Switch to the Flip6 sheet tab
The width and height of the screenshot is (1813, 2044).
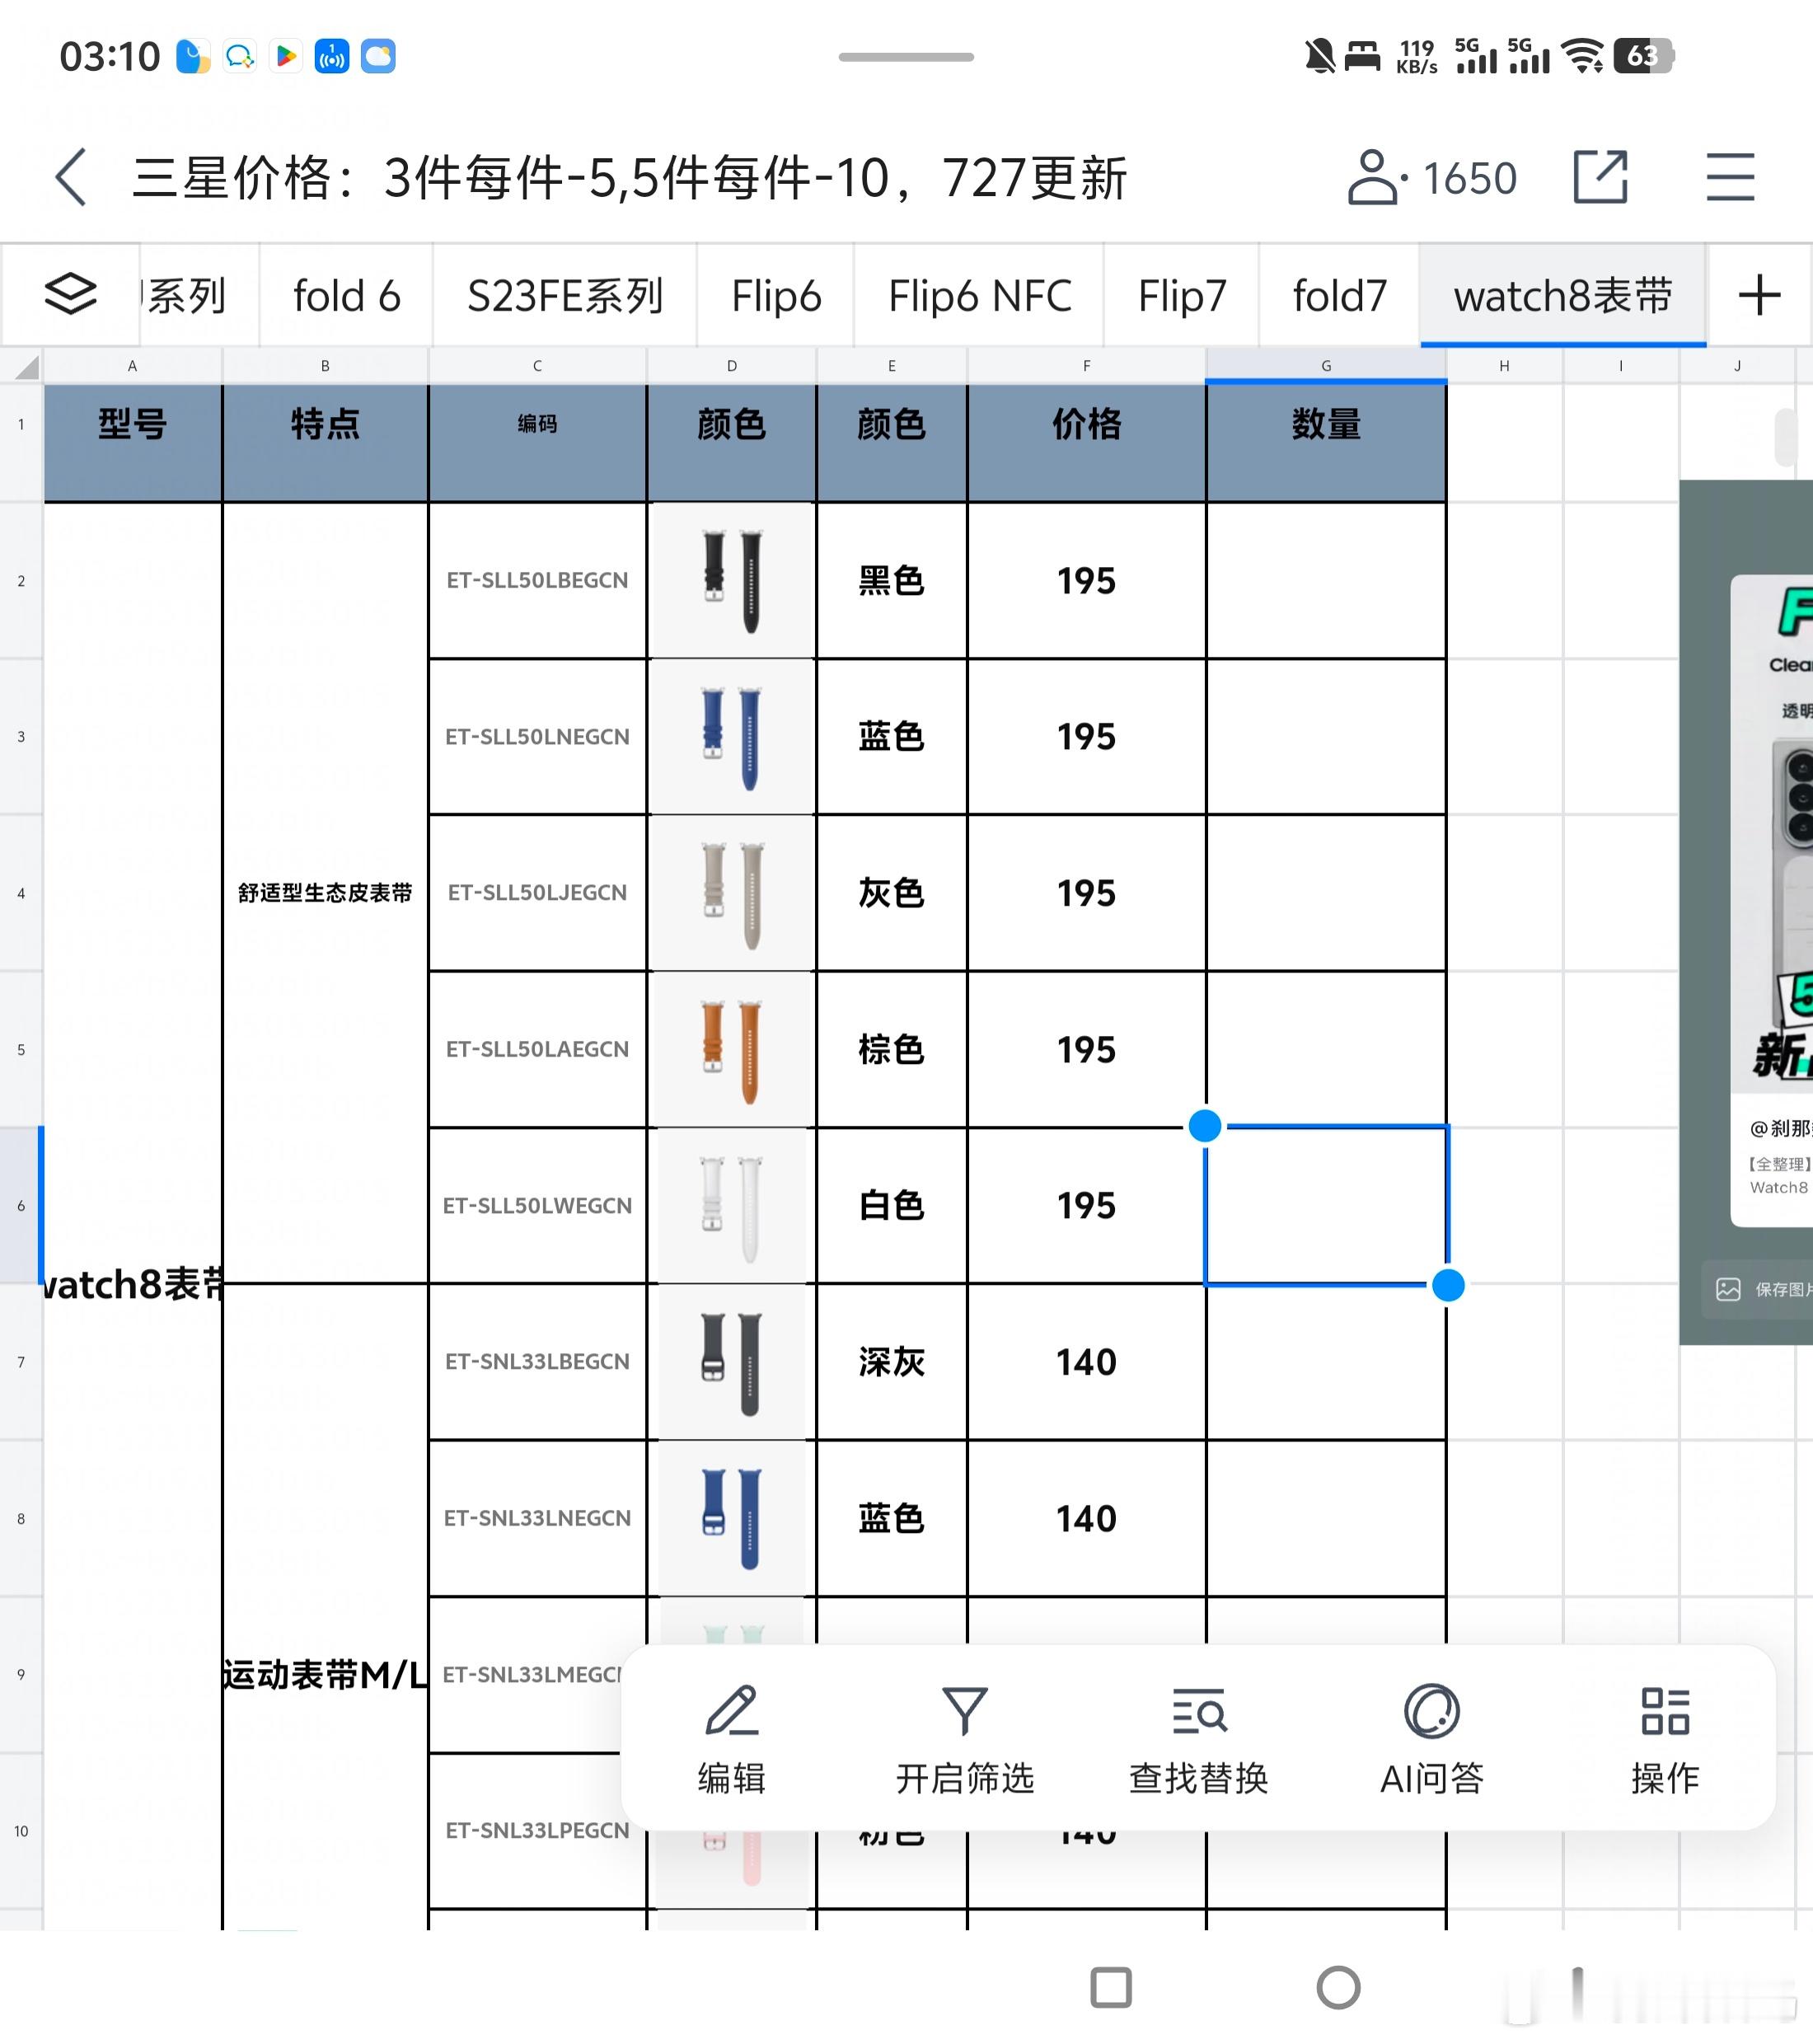pos(776,296)
